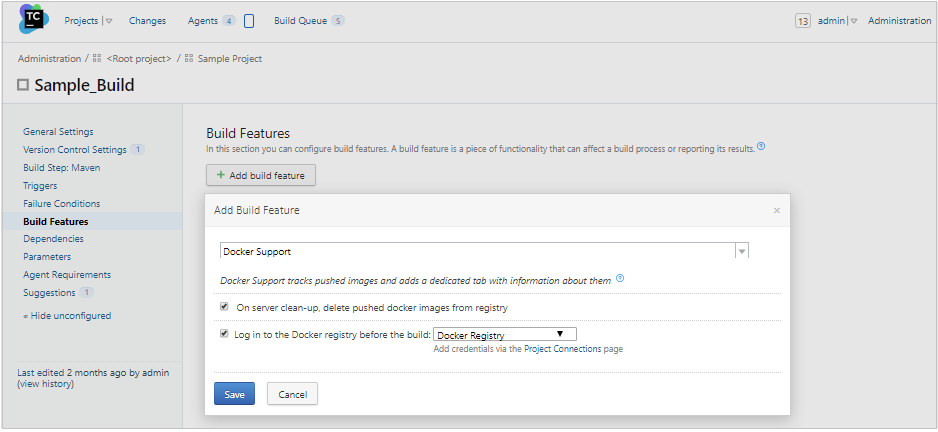Open the Project Connections link
The height and width of the screenshot is (432, 938).
tap(562, 349)
